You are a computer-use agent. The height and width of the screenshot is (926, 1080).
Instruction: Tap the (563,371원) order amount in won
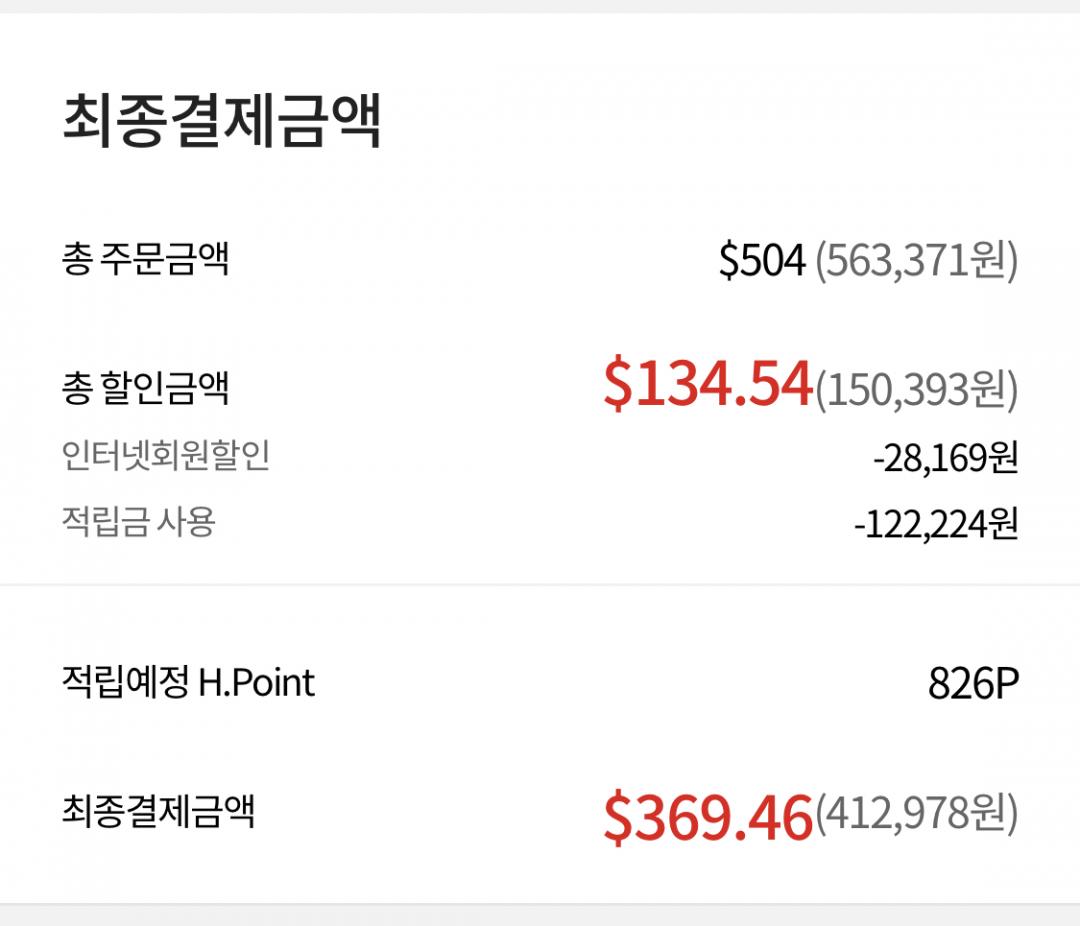916,261
